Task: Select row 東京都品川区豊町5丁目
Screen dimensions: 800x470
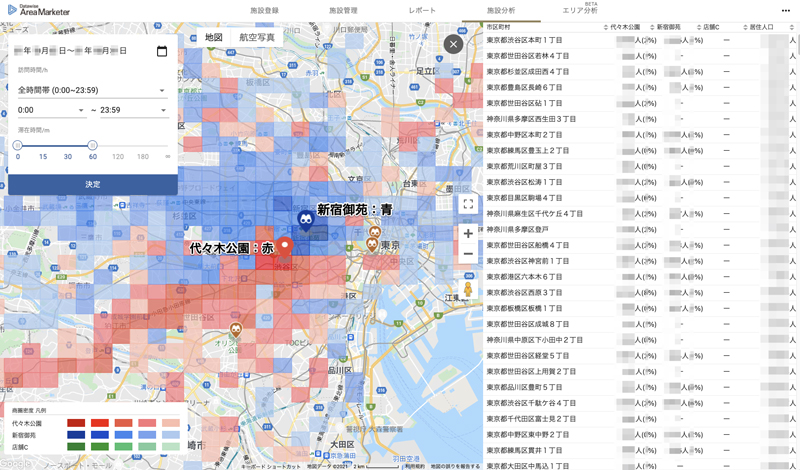Action: [x=641, y=387]
